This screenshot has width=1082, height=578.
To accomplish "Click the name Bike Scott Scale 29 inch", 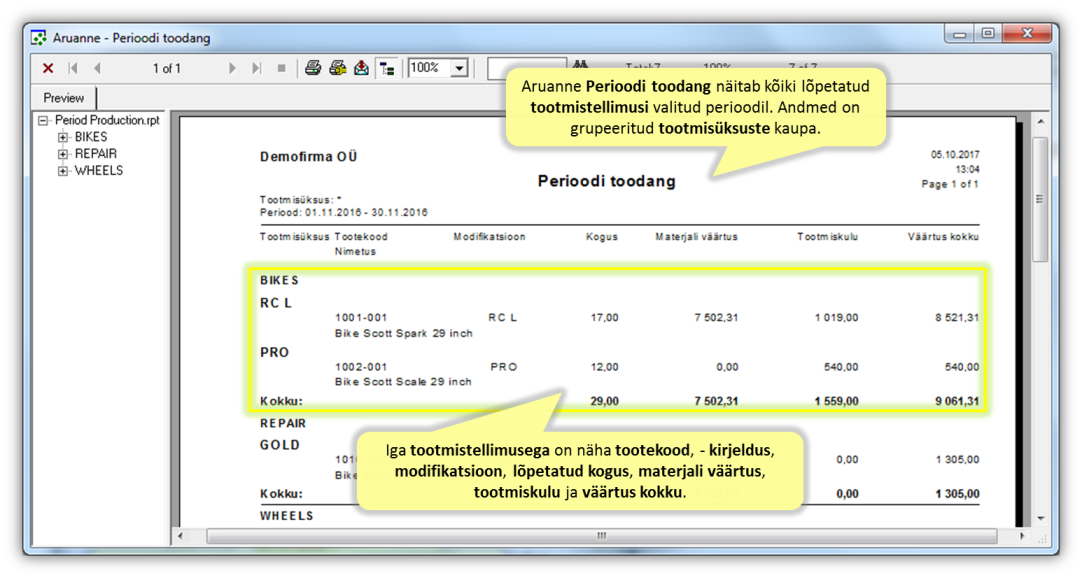I will 403,381.
